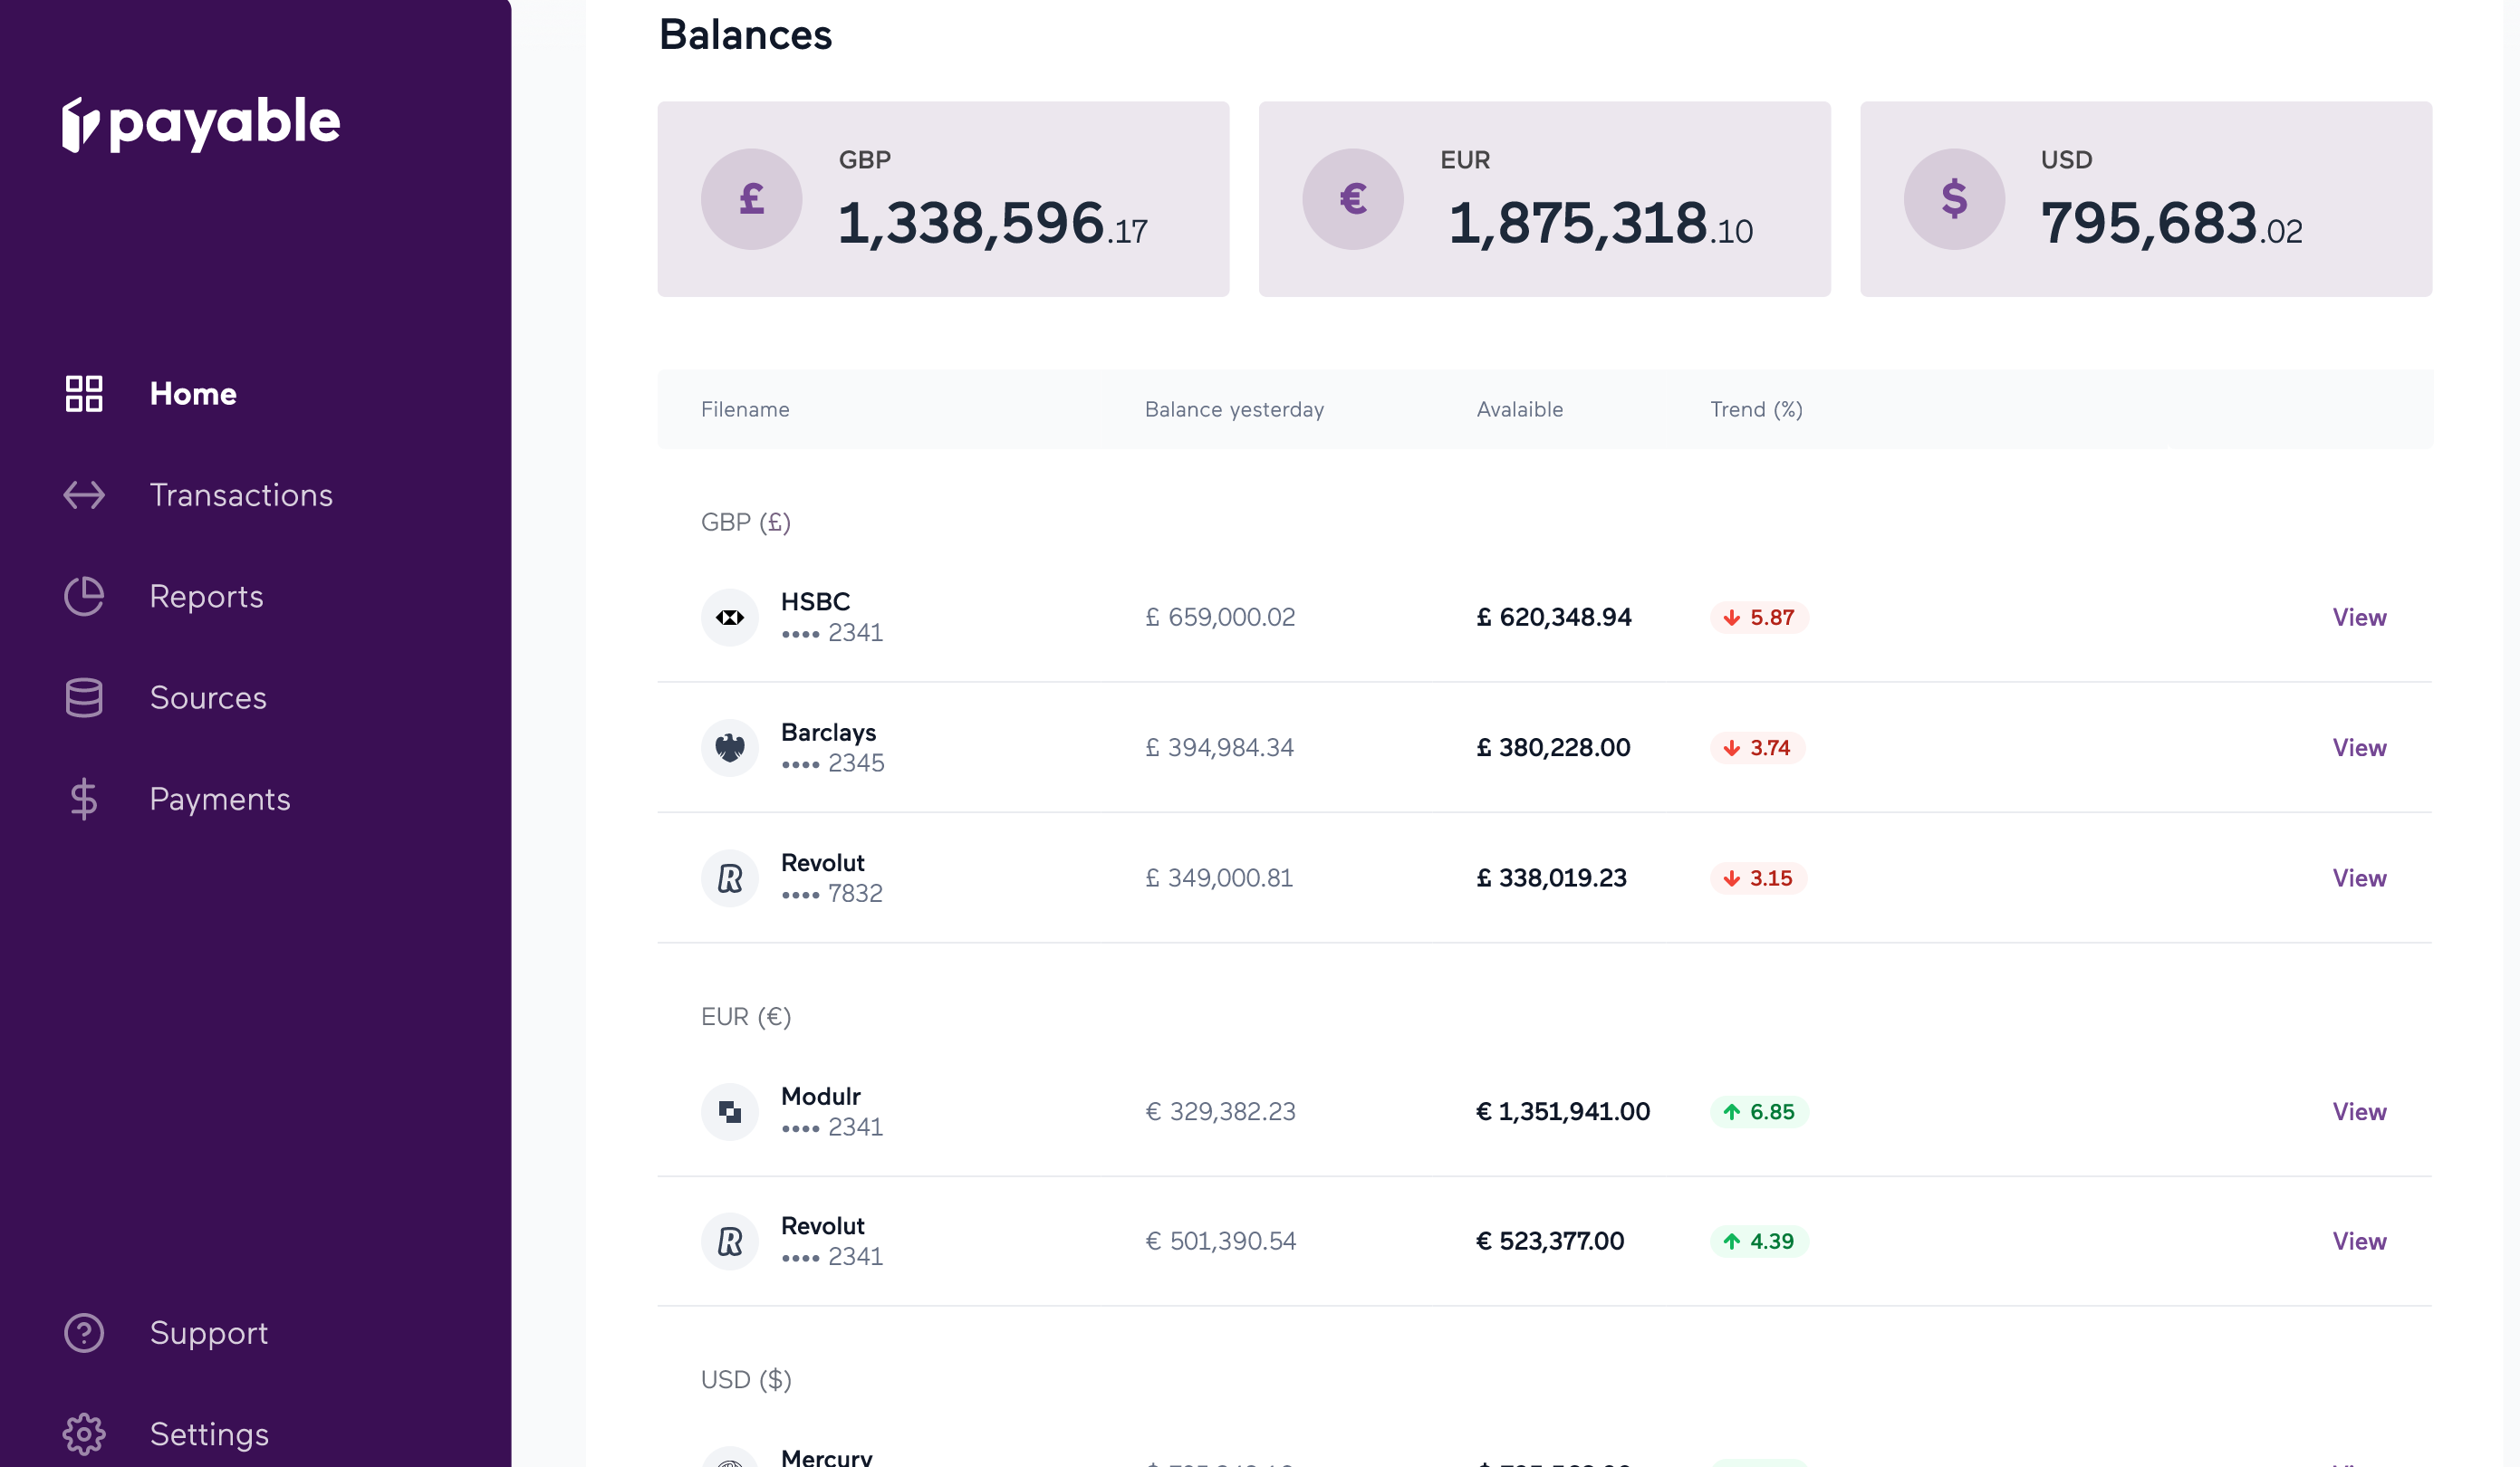The width and height of the screenshot is (2520, 1467).
Task: Click the Payments dollar icon
Action: [84, 799]
